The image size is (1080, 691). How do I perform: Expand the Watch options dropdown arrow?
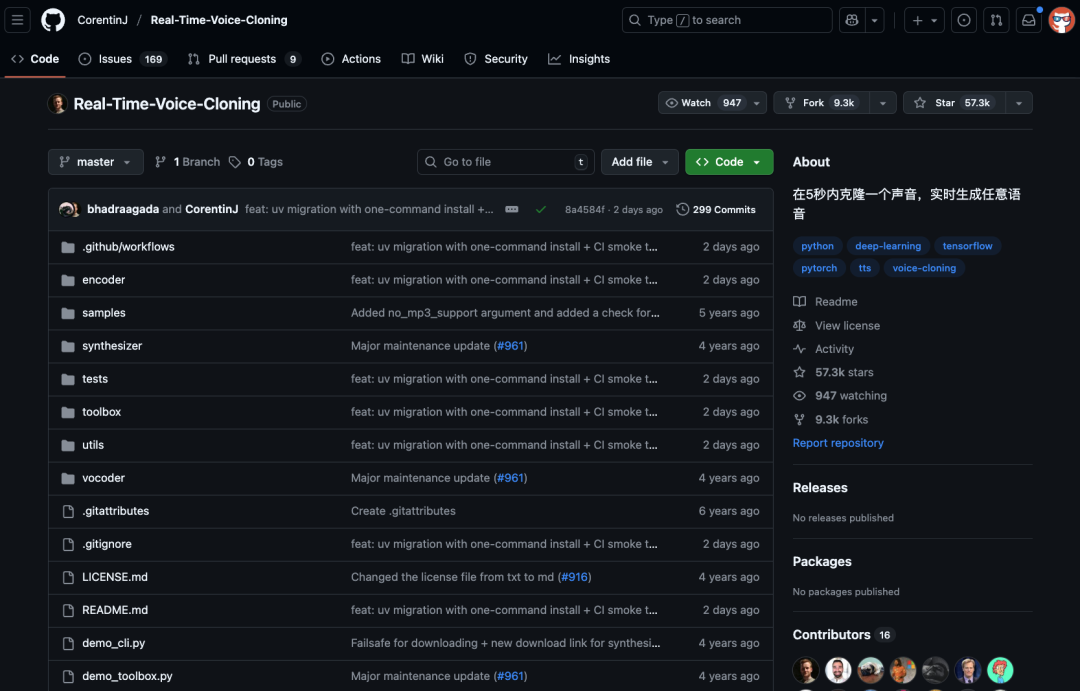[x=757, y=103]
